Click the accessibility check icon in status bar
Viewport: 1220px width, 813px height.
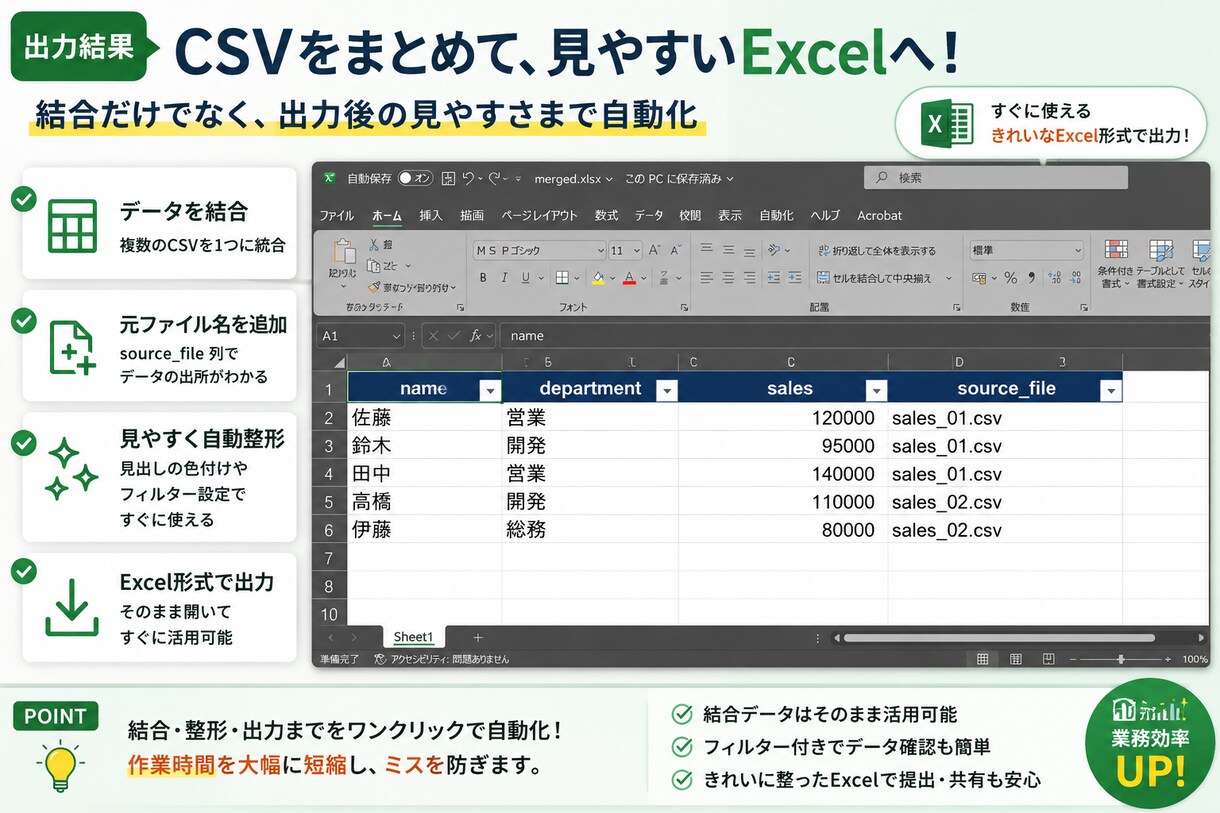tap(380, 660)
